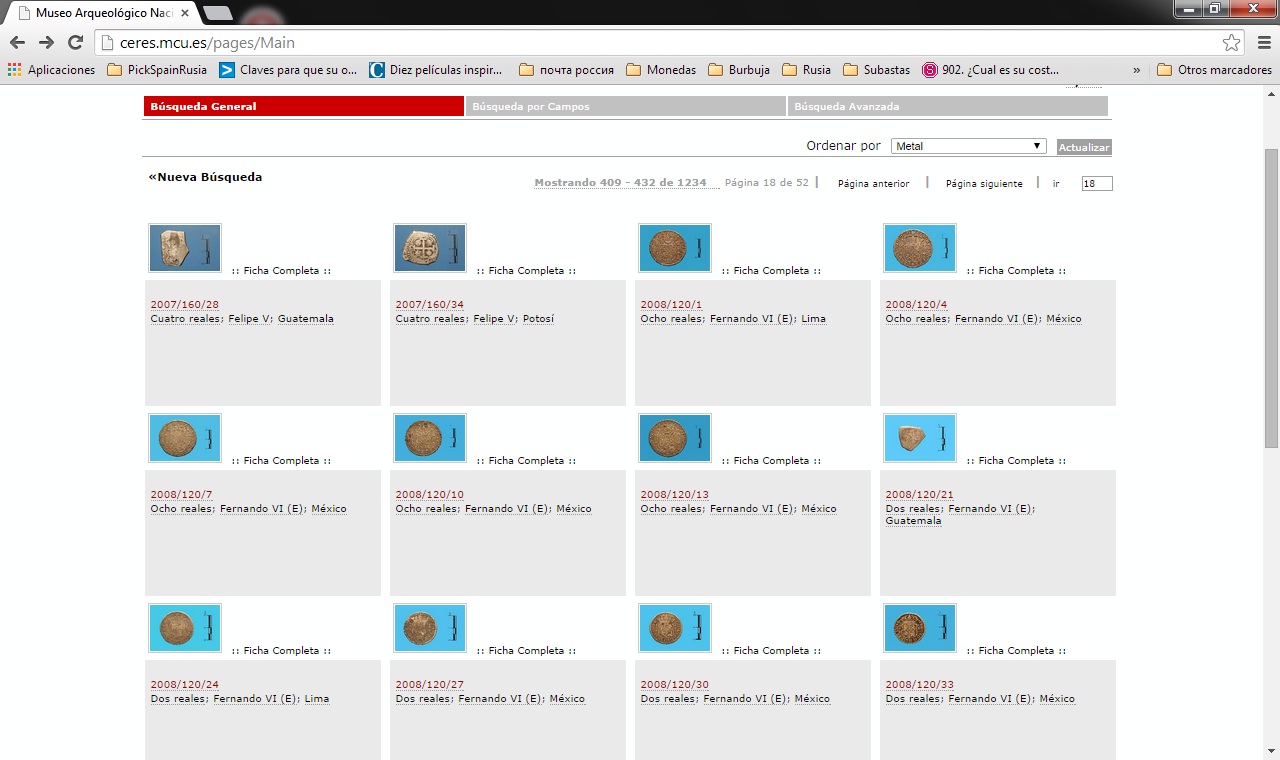Image resolution: width=1280 pixels, height=760 pixels.
Task: Open coin record 2008/120/1 link
Action: (x=671, y=305)
